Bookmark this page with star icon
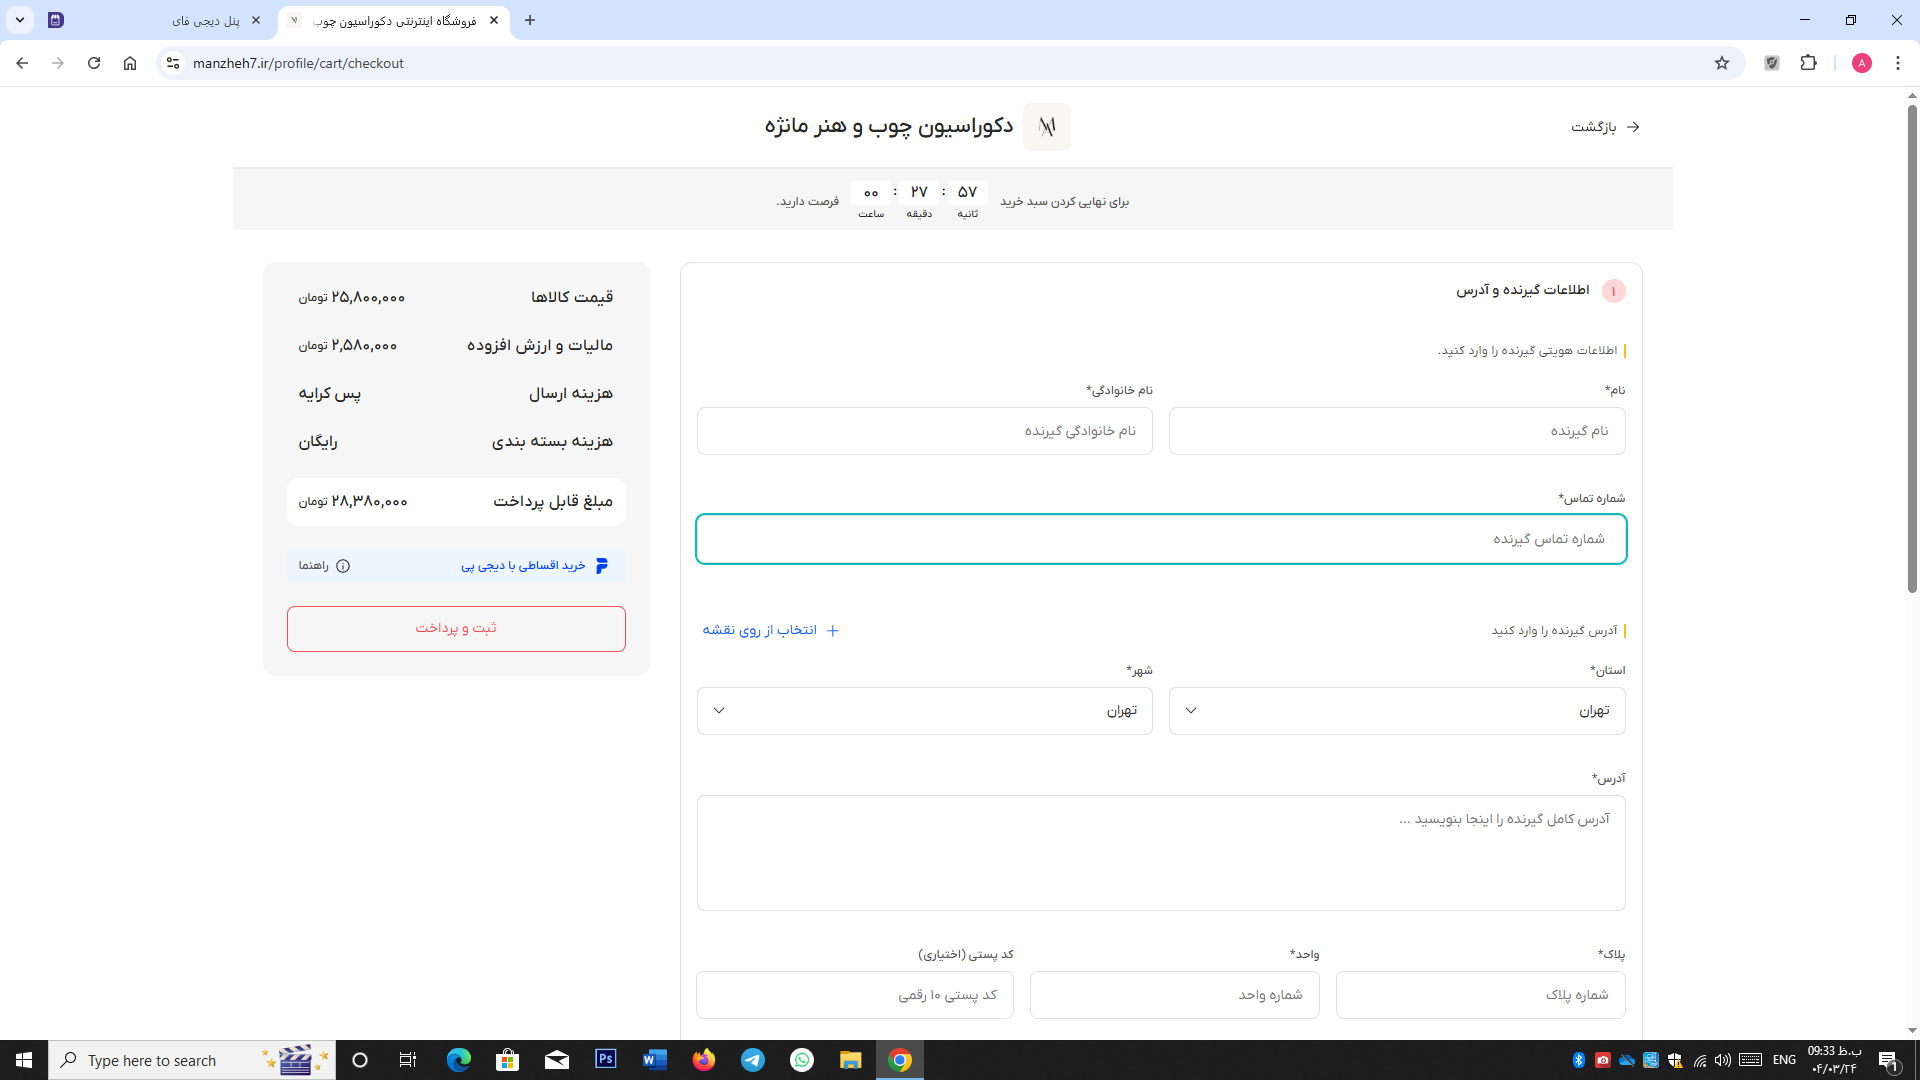1920x1080 pixels. click(1722, 63)
